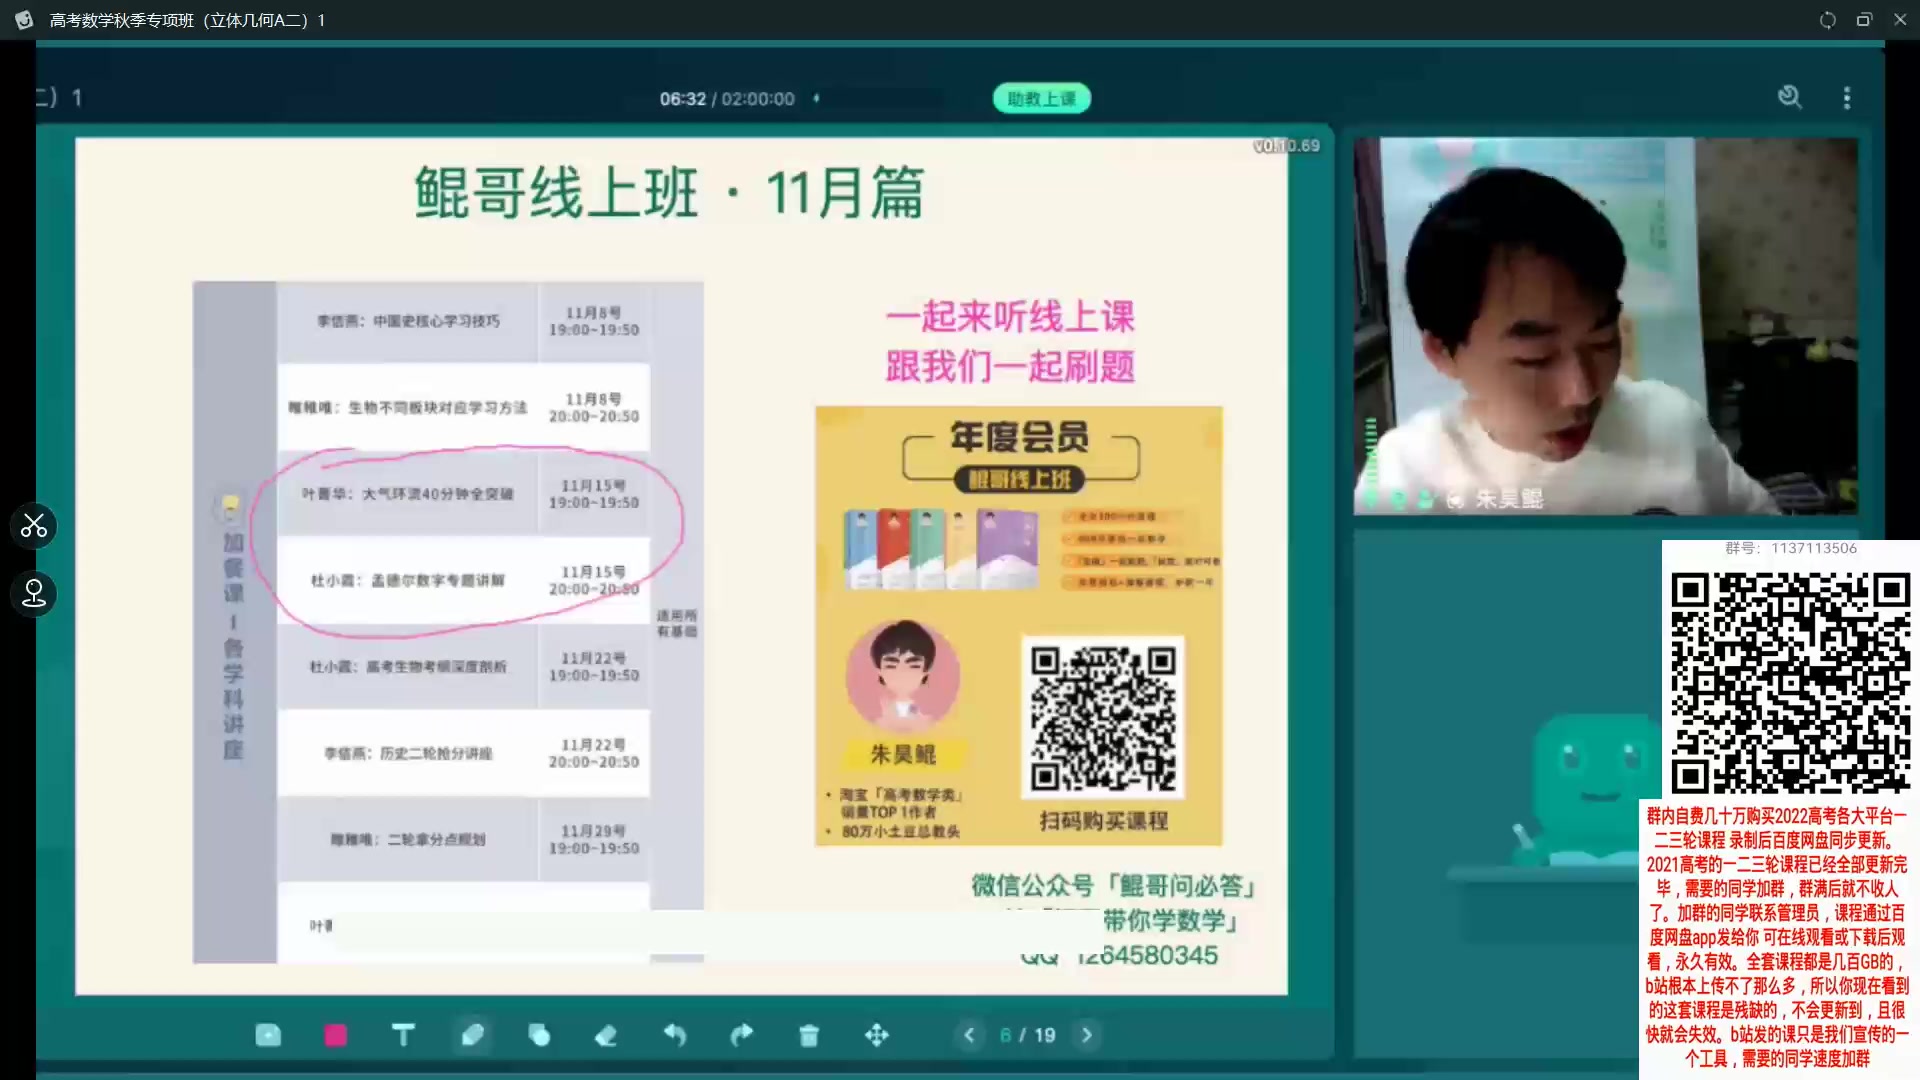Select the Text tool in the whiteboard toolbar
Screen dimensions: 1920x1080
pyautogui.click(x=403, y=1035)
